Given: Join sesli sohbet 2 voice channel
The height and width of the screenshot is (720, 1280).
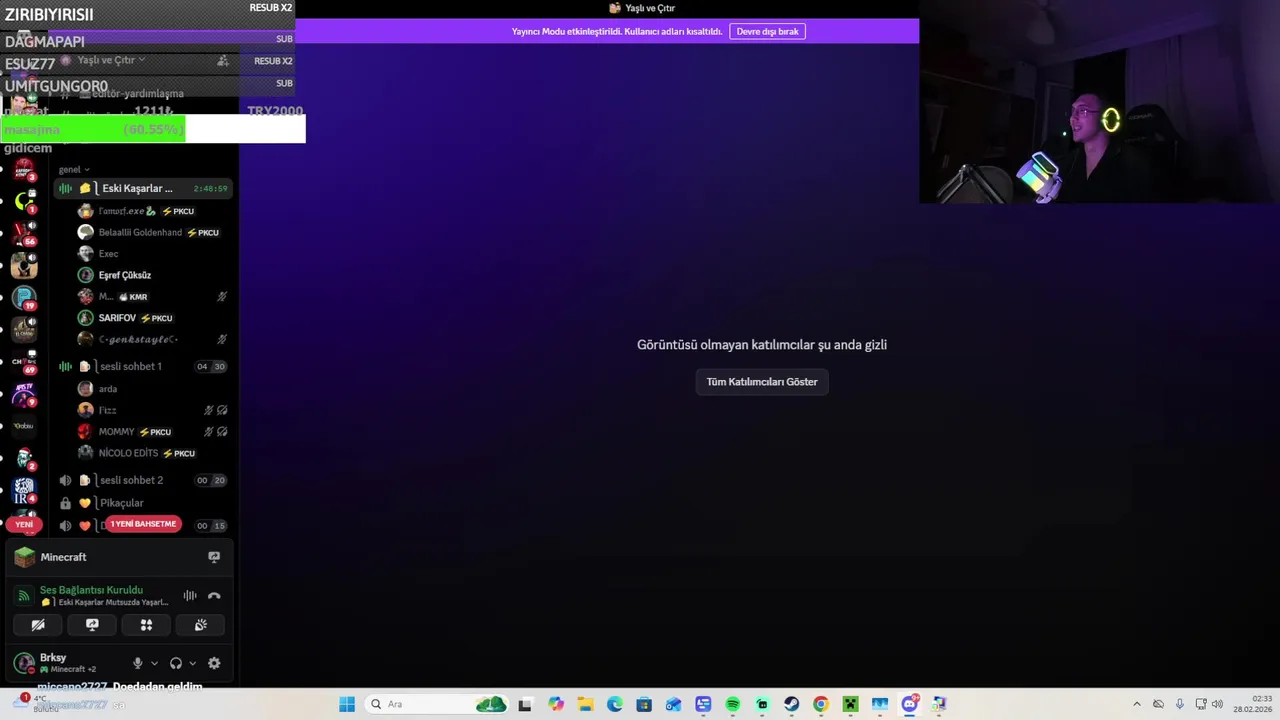Looking at the screenshot, I should (x=143, y=480).
